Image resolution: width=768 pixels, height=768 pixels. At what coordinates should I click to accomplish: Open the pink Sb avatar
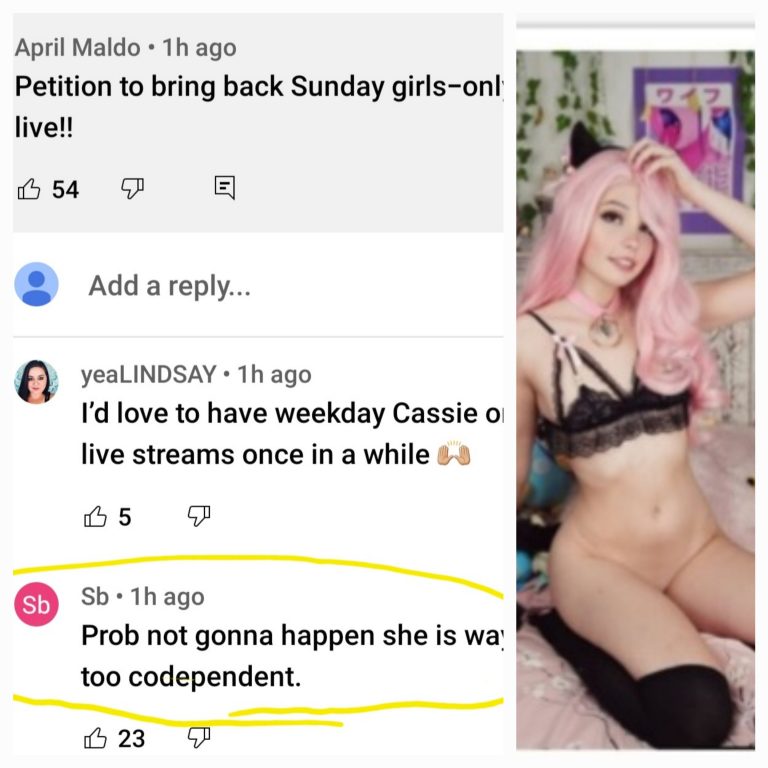pyautogui.click(x=36, y=604)
